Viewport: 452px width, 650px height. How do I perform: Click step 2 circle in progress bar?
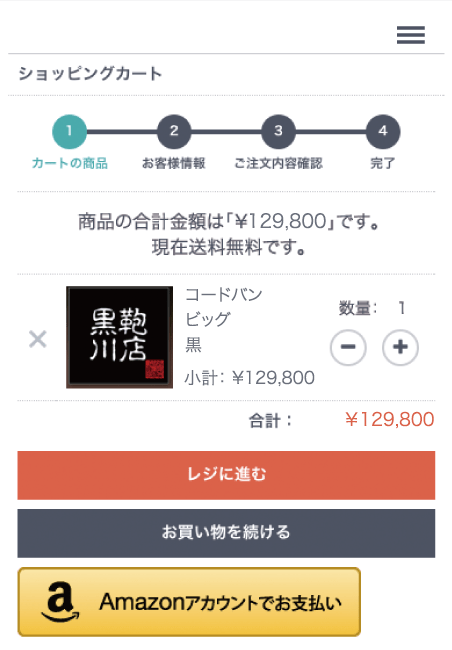click(174, 131)
